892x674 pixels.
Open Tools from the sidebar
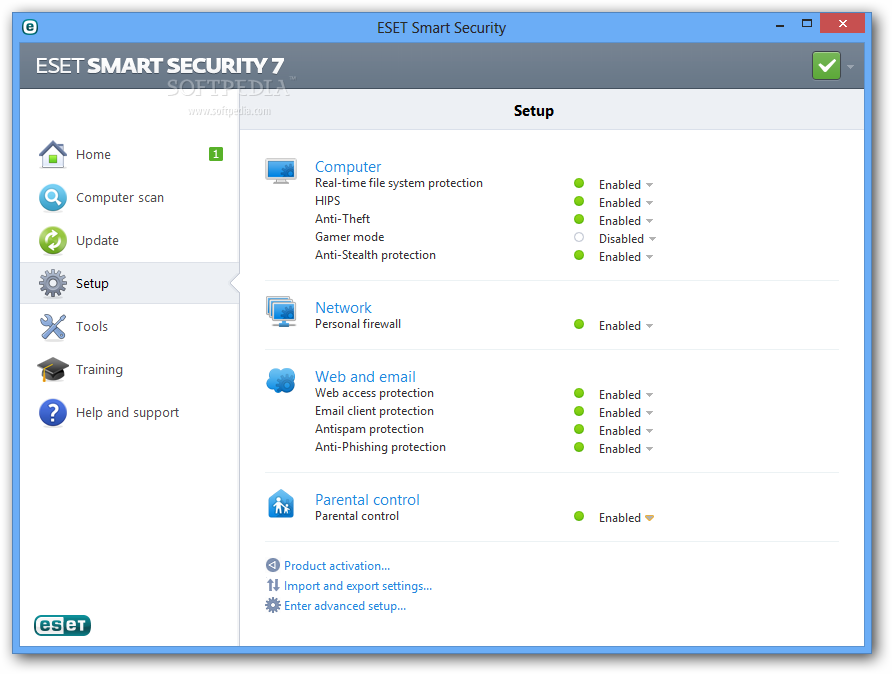pos(52,326)
